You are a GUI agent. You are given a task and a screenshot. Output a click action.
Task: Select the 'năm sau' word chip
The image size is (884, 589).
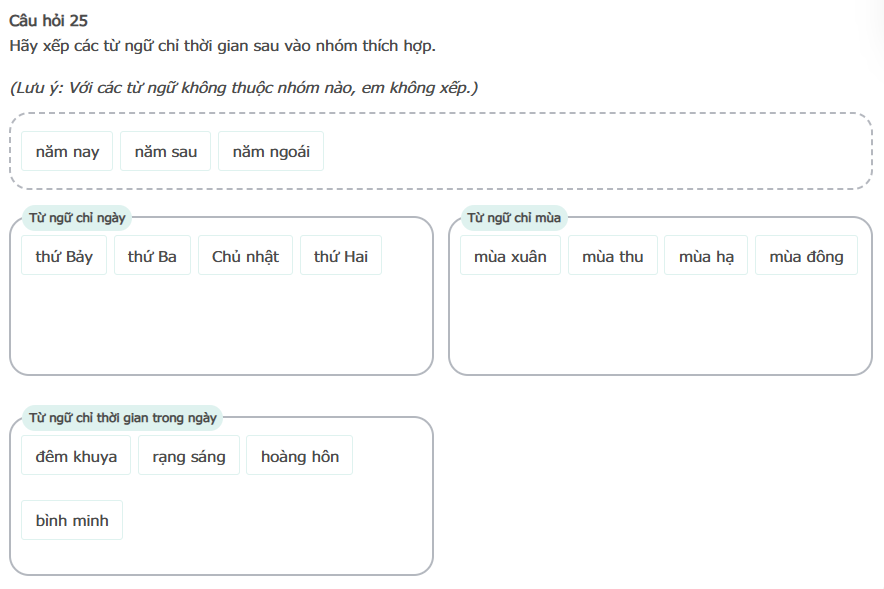[166, 152]
